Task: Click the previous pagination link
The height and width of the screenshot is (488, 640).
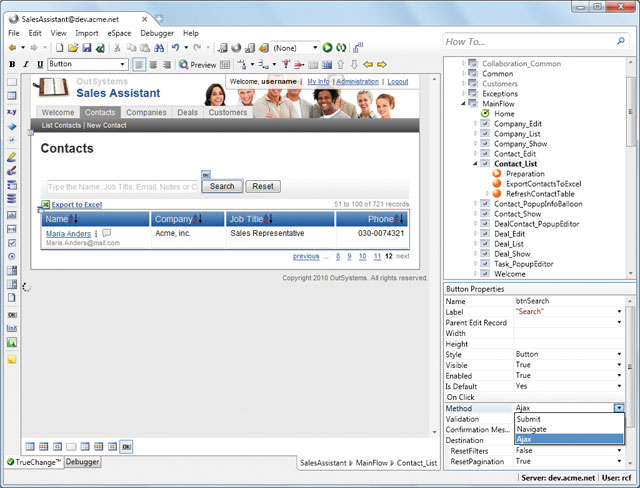Action: [x=306, y=256]
